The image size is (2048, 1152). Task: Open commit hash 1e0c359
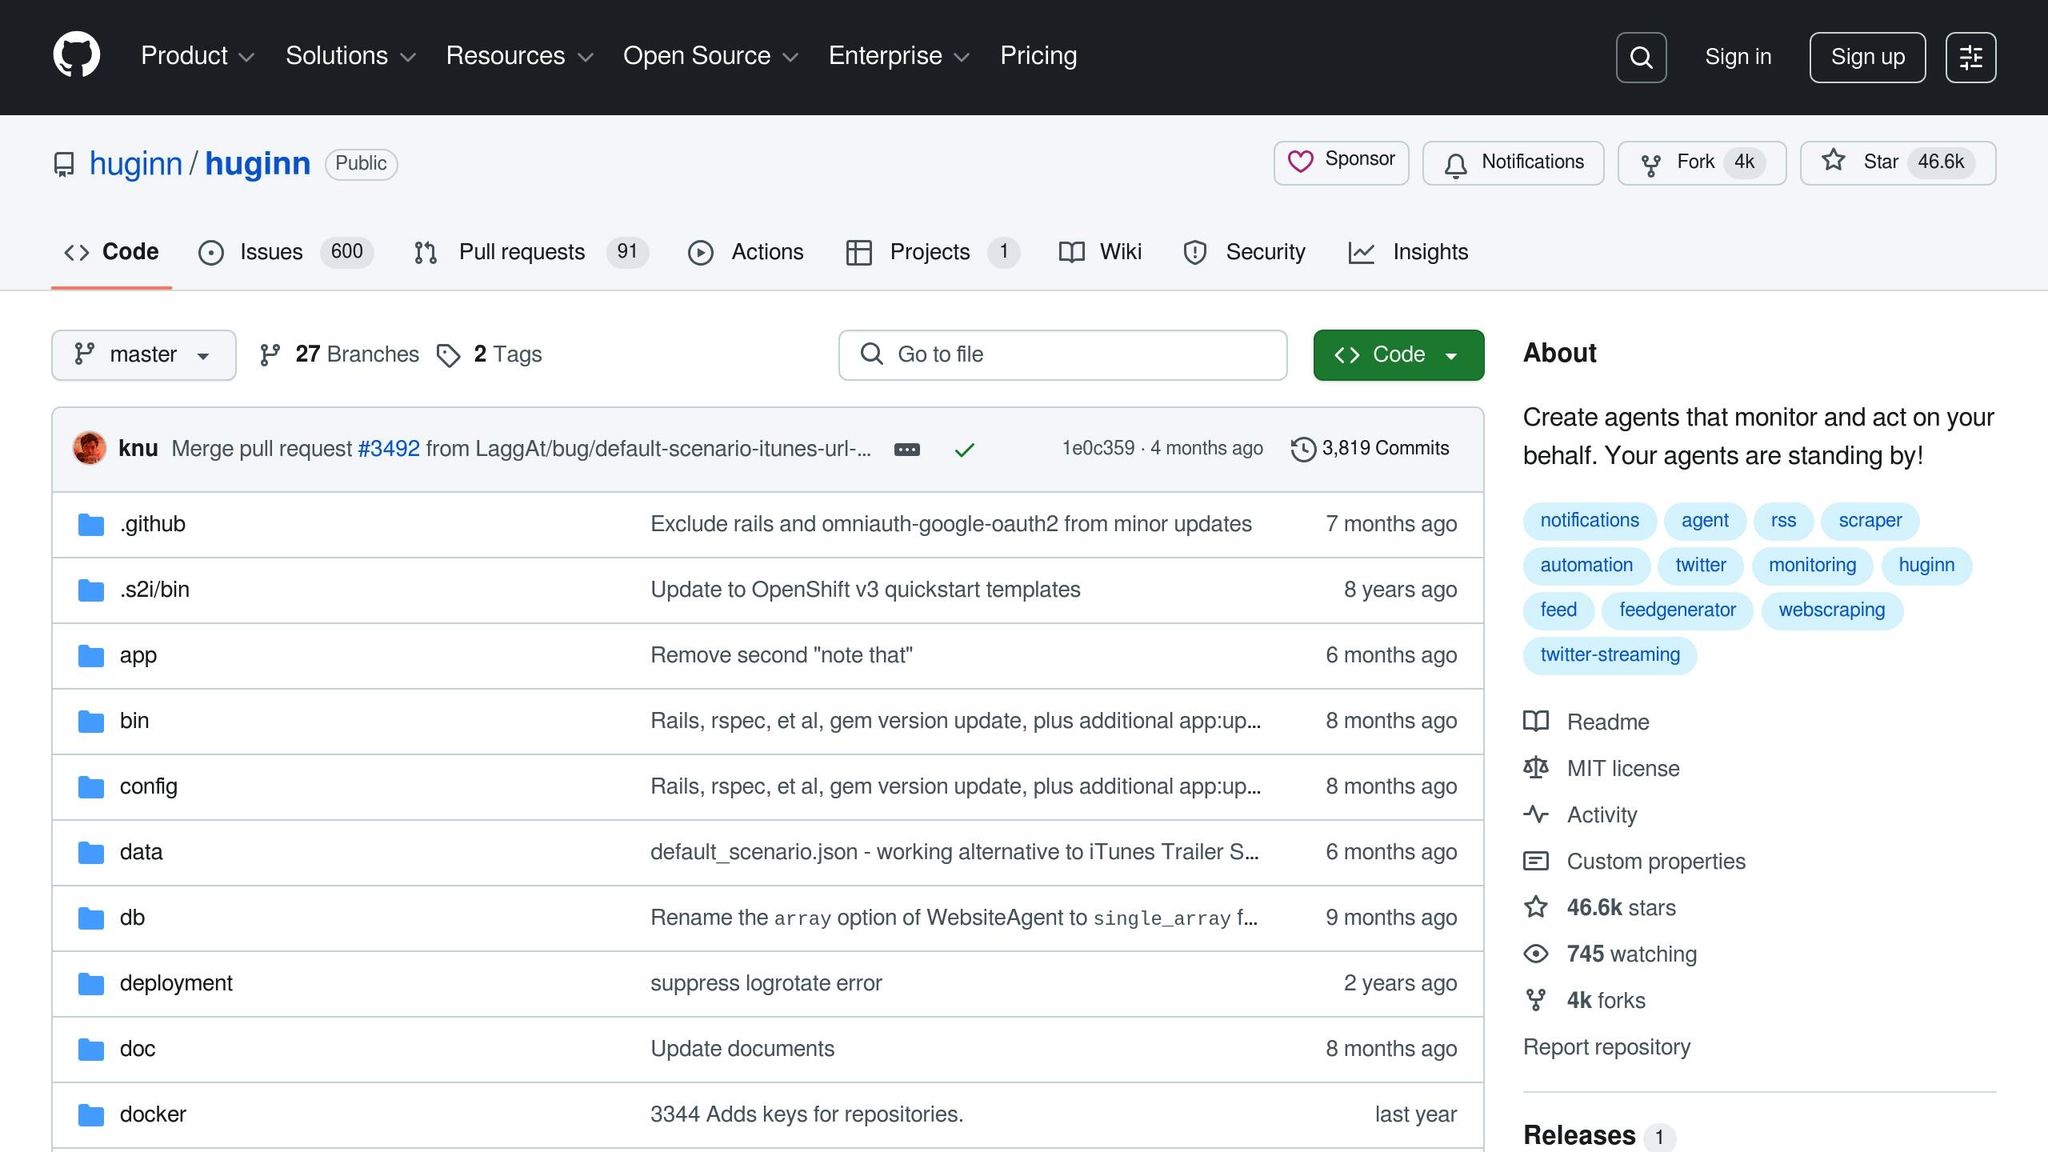[1098, 449]
